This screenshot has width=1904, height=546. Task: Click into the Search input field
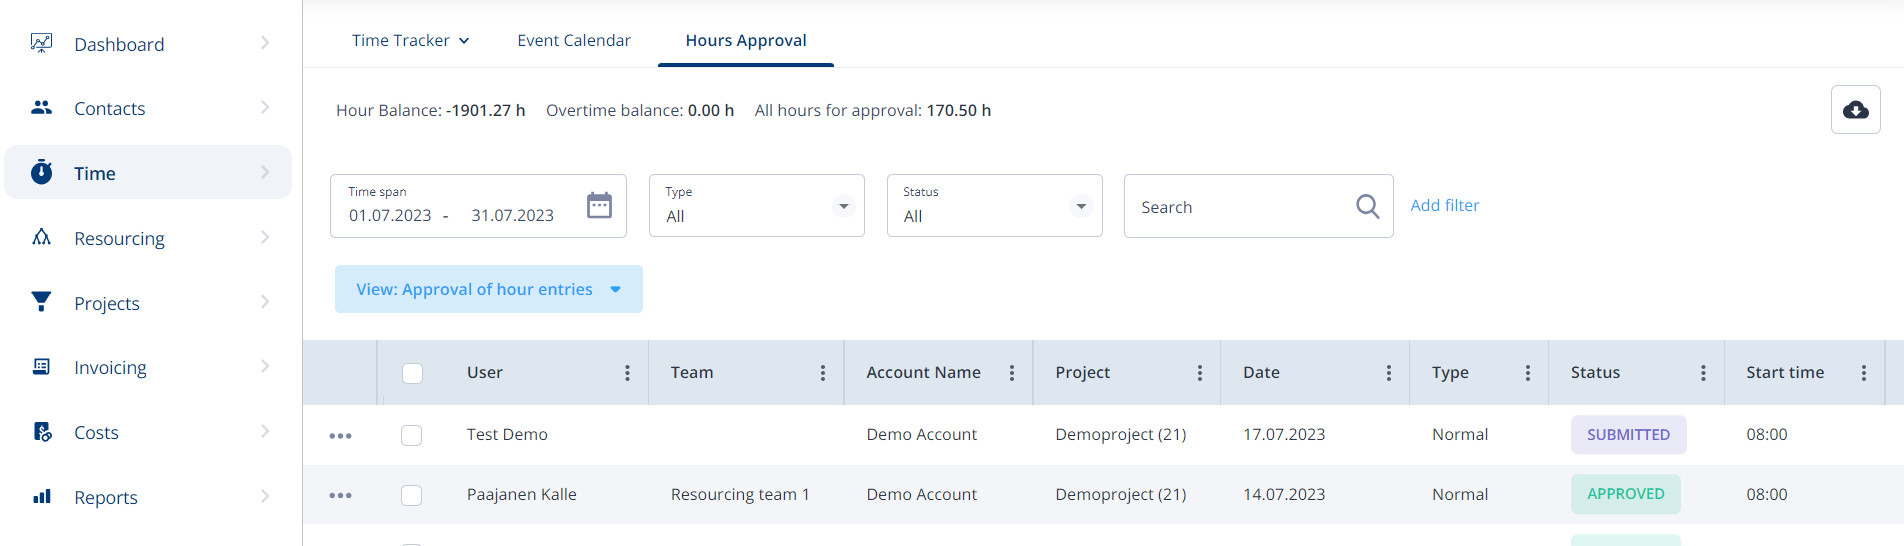[1240, 207]
